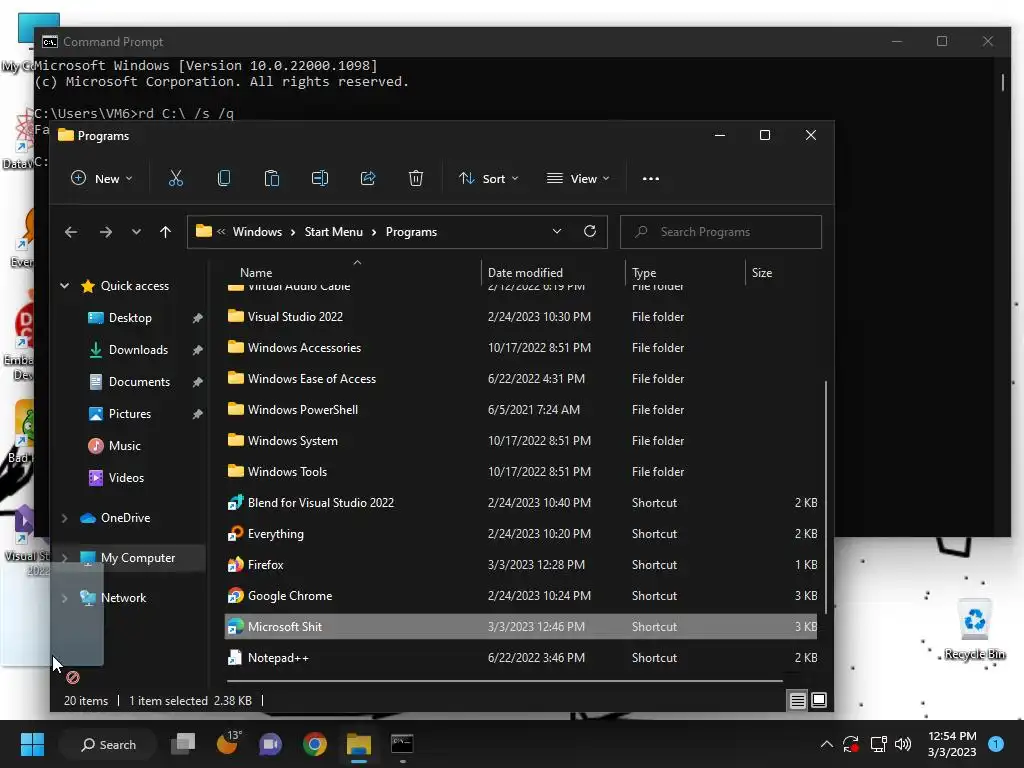This screenshot has width=1024, height=768.
Task: Switch to large thumbnails view icon
Action: point(819,701)
